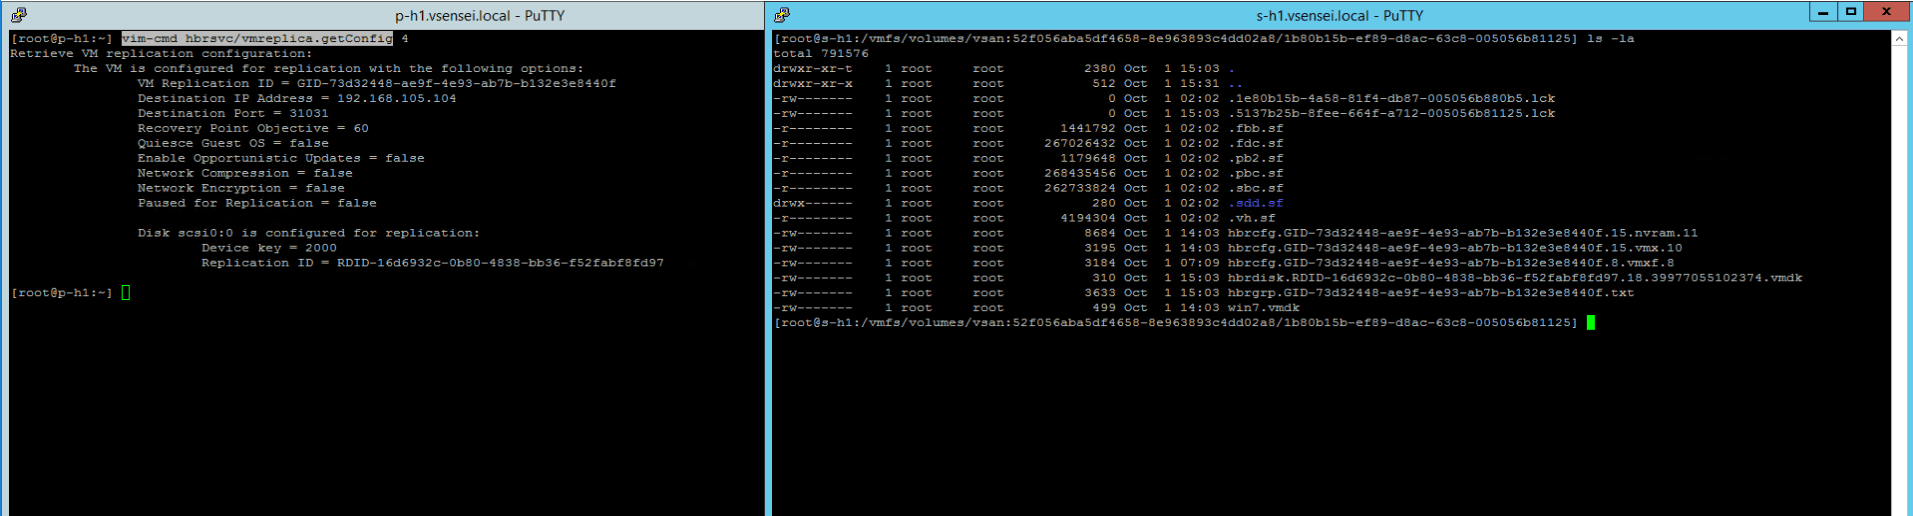Click the scrollbar track in s-h1 terminal
This screenshot has height=516, width=1913.
1899,280
